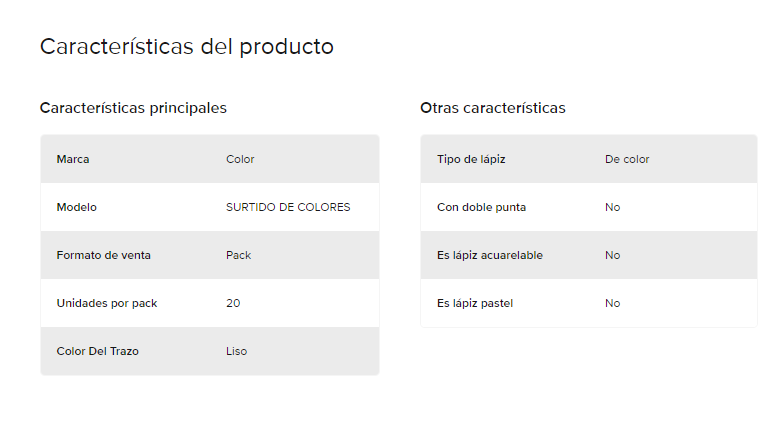
Task: Select 'No' next to Con doble punta
Action: tap(613, 207)
